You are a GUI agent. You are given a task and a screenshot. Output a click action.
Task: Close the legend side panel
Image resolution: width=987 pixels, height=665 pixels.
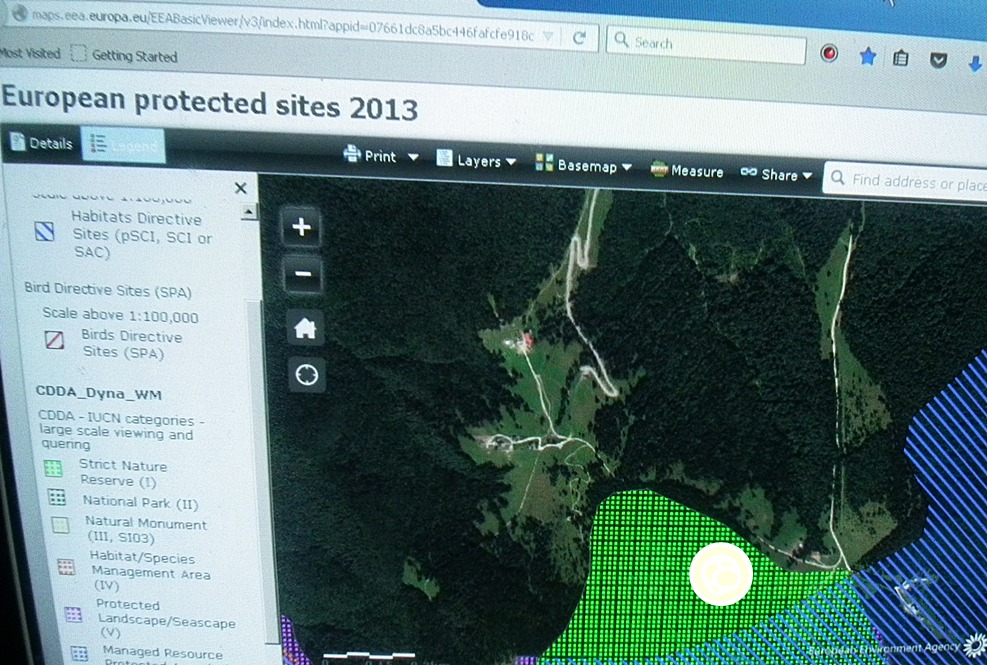pos(240,188)
